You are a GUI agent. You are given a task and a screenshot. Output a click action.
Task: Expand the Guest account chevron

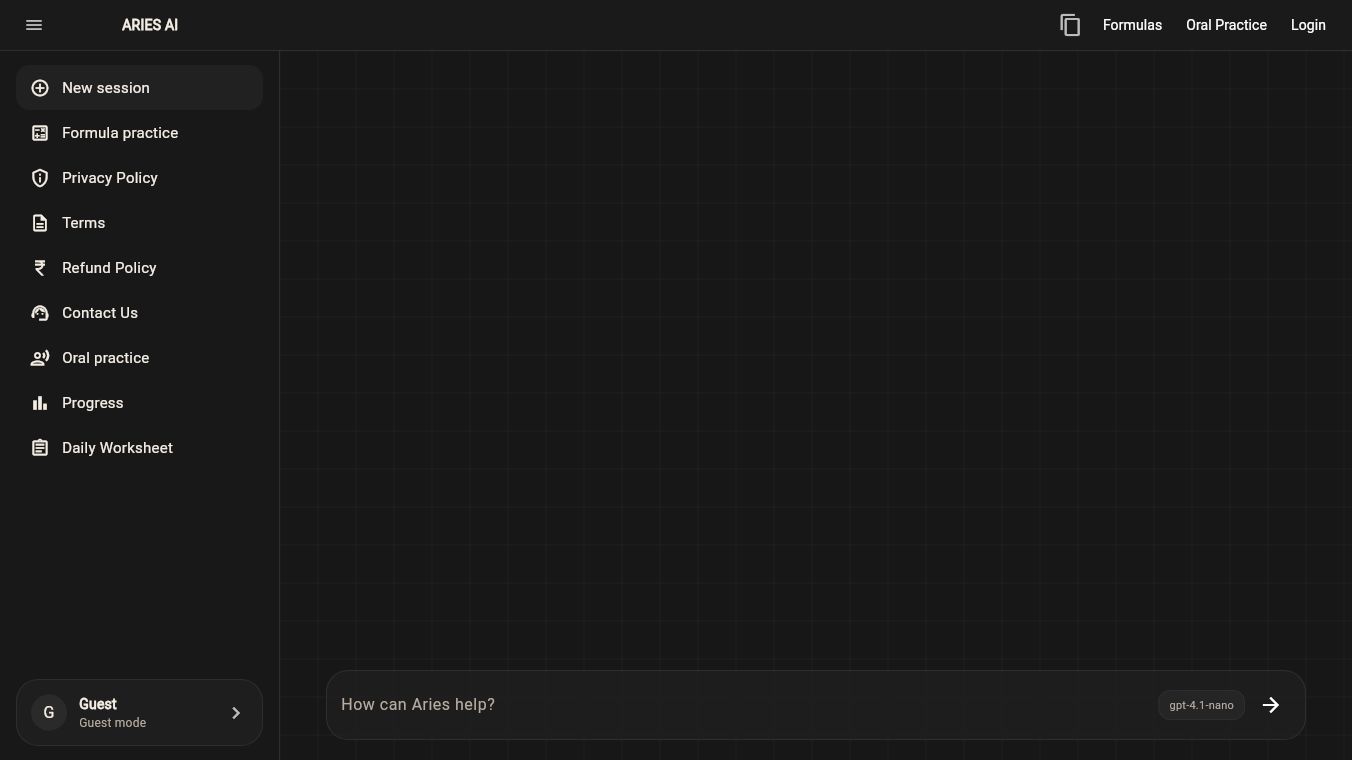(236, 713)
